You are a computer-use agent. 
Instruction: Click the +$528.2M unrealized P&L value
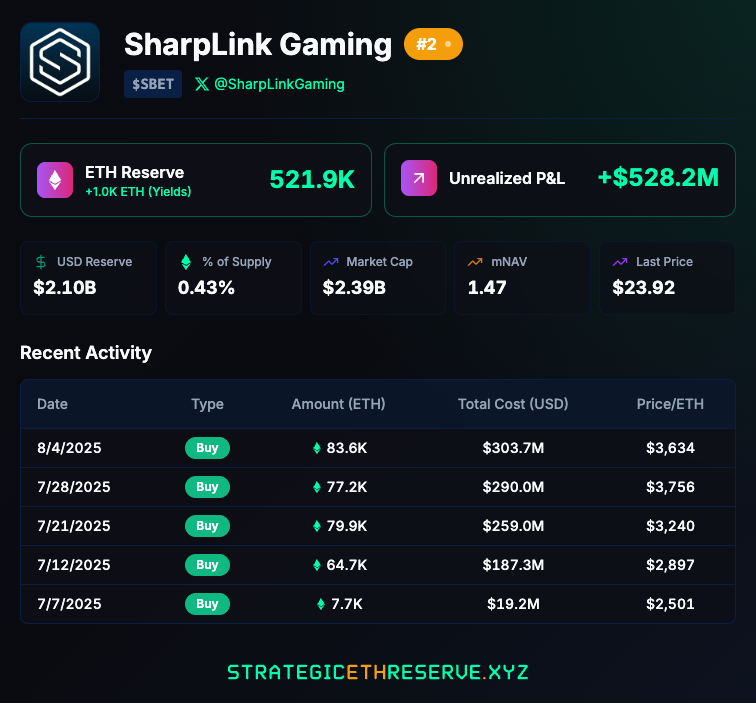658,177
